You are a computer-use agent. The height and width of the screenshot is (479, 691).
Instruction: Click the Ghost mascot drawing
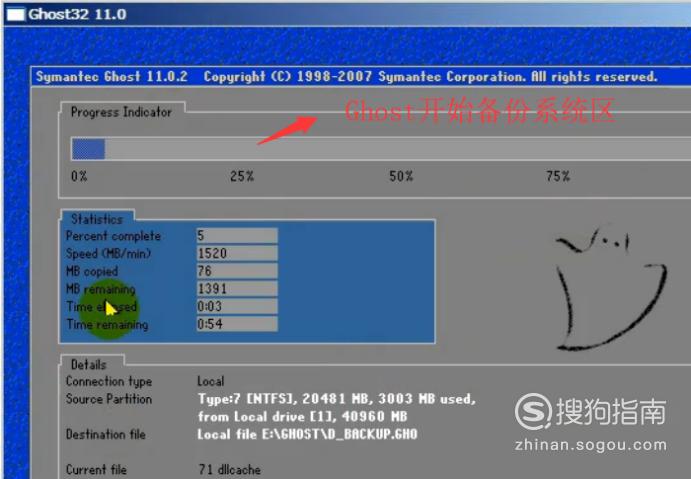click(610, 288)
